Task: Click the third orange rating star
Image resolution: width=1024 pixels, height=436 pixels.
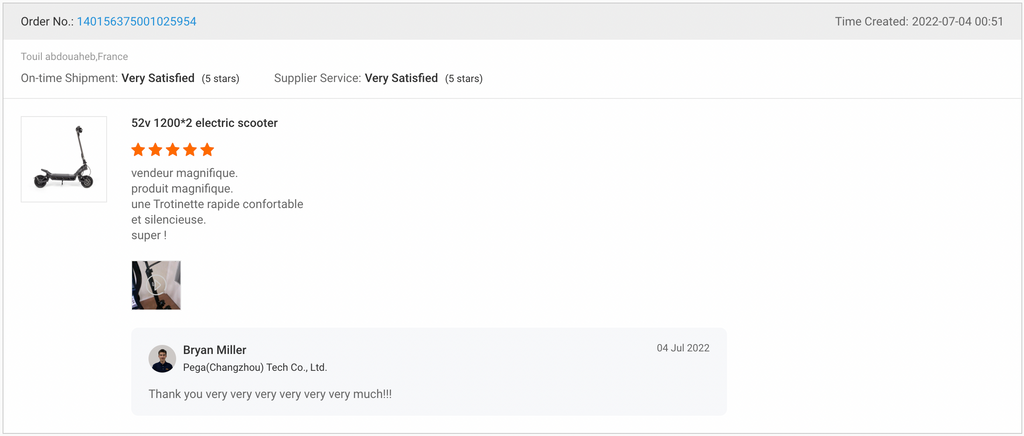Action: pyautogui.click(x=172, y=150)
